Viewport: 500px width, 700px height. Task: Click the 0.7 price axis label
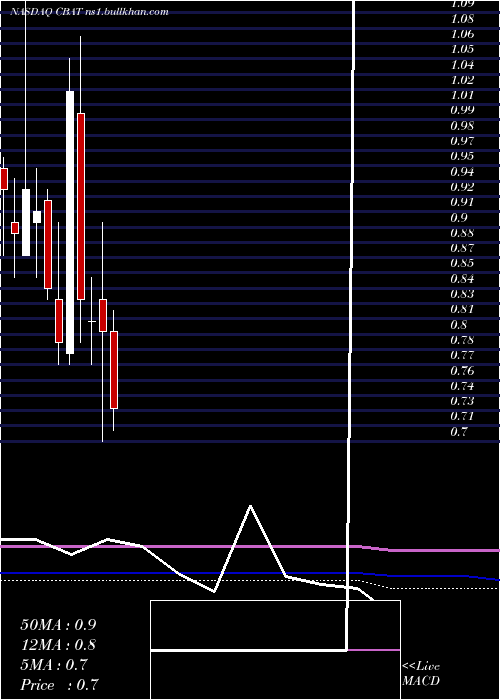(x=460, y=432)
